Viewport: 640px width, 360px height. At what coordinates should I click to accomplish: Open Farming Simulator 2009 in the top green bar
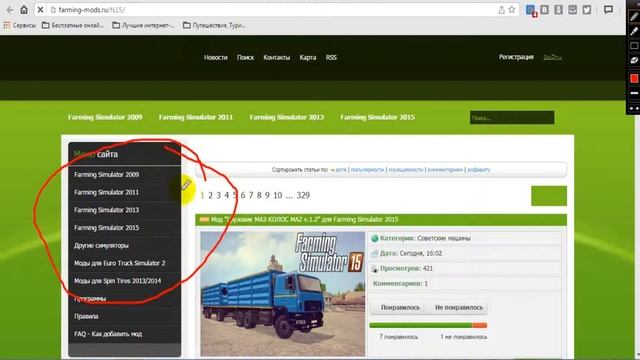pos(105,117)
